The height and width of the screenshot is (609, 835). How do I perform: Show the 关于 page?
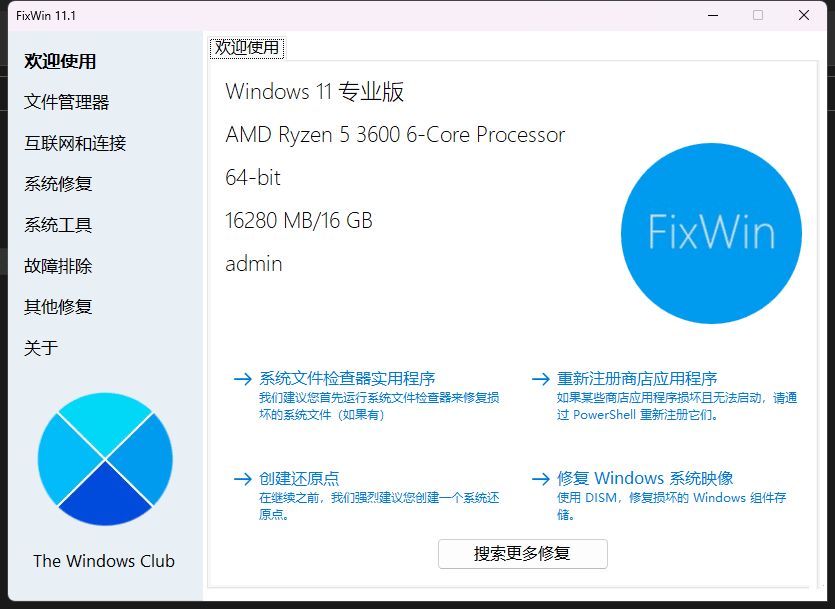[41, 348]
